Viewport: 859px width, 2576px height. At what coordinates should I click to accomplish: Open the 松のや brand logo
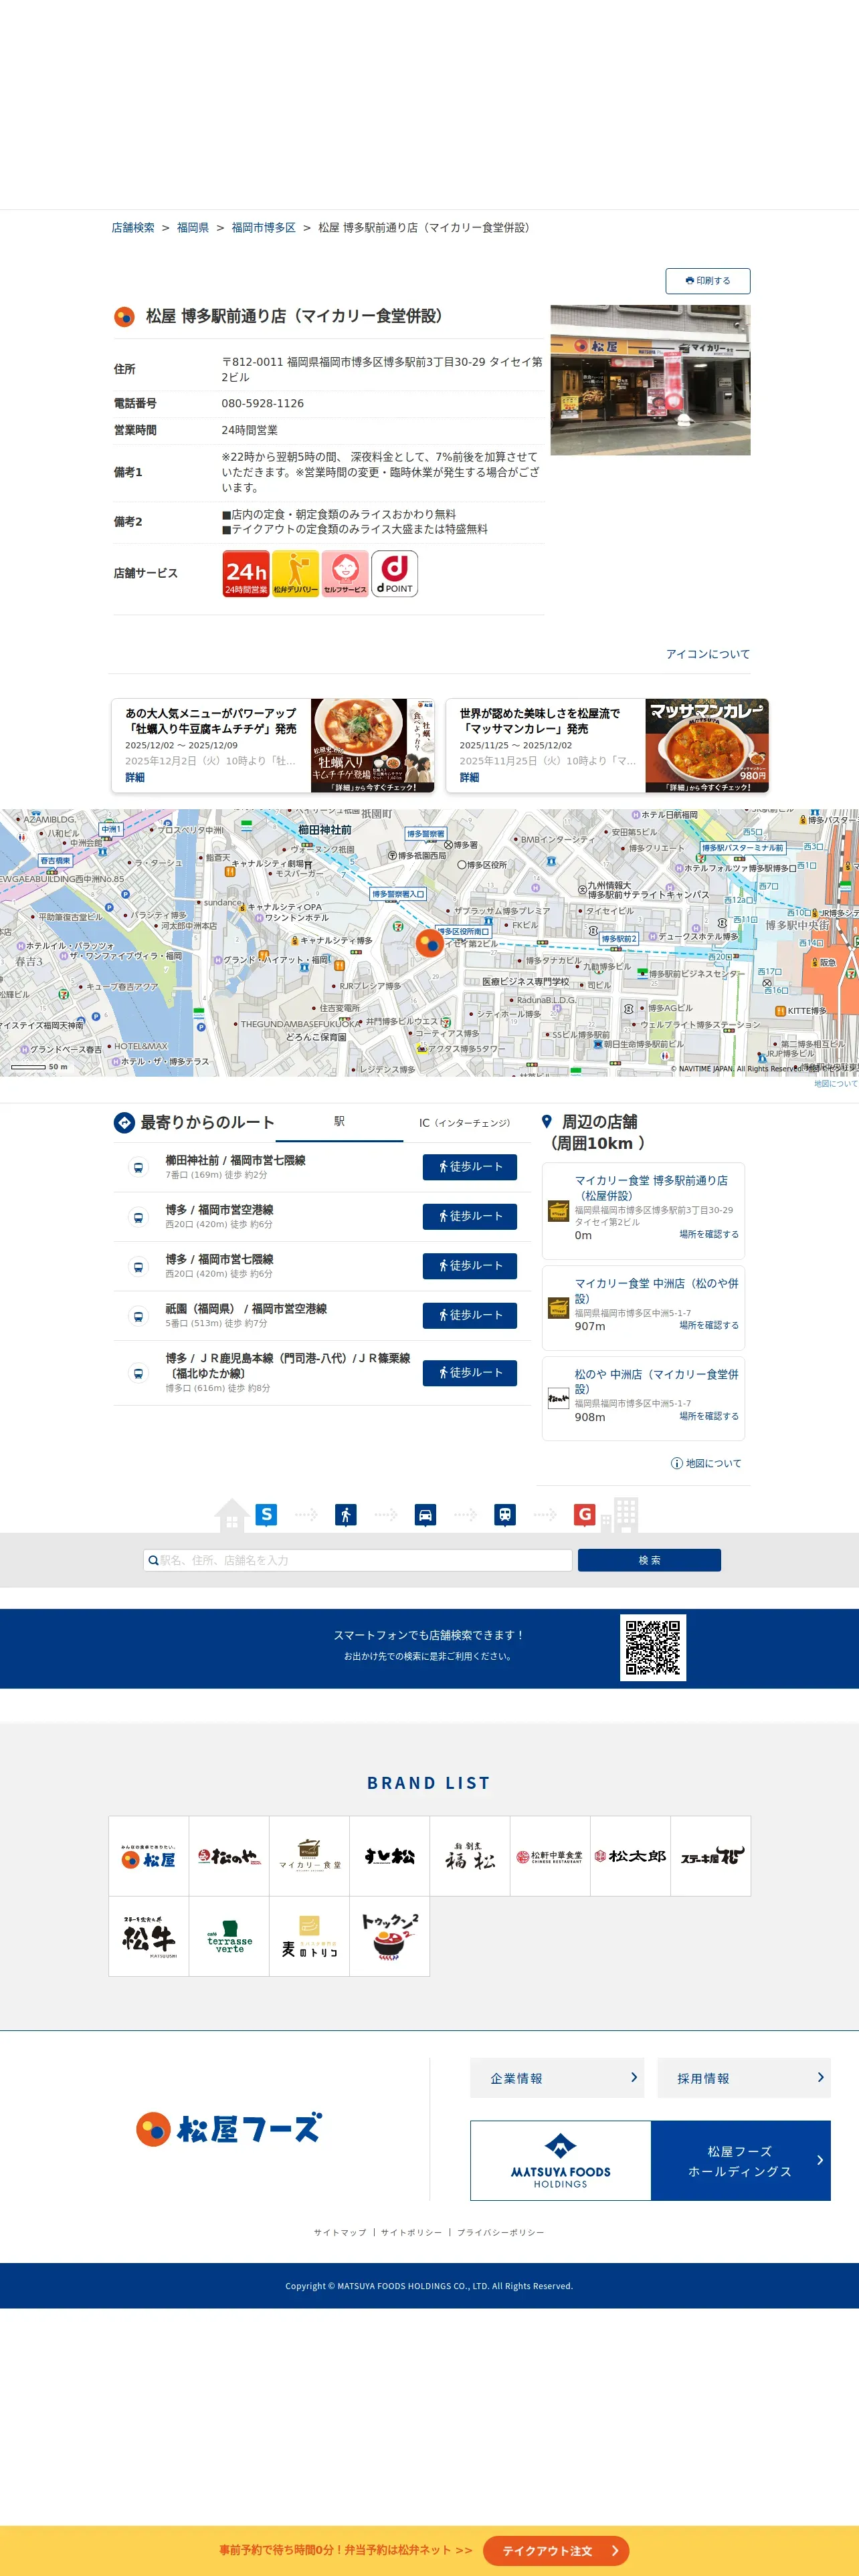[x=229, y=1857]
